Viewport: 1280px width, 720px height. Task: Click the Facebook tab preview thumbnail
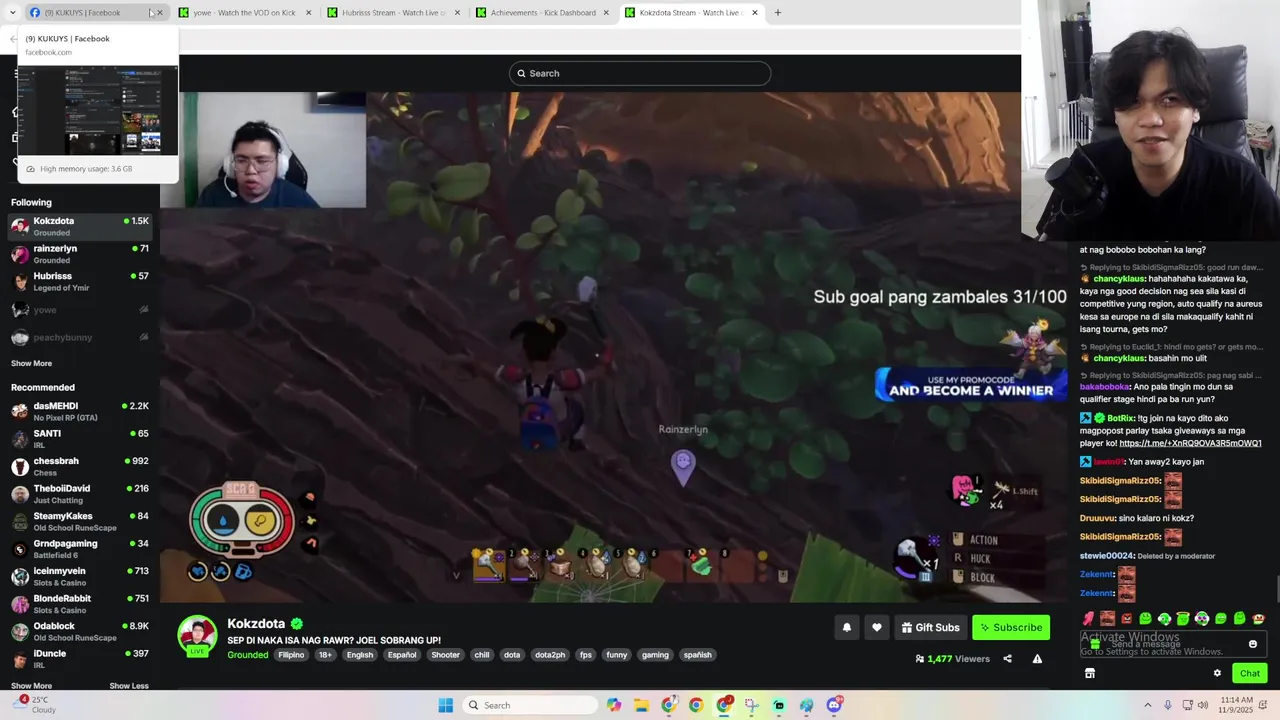click(x=98, y=111)
